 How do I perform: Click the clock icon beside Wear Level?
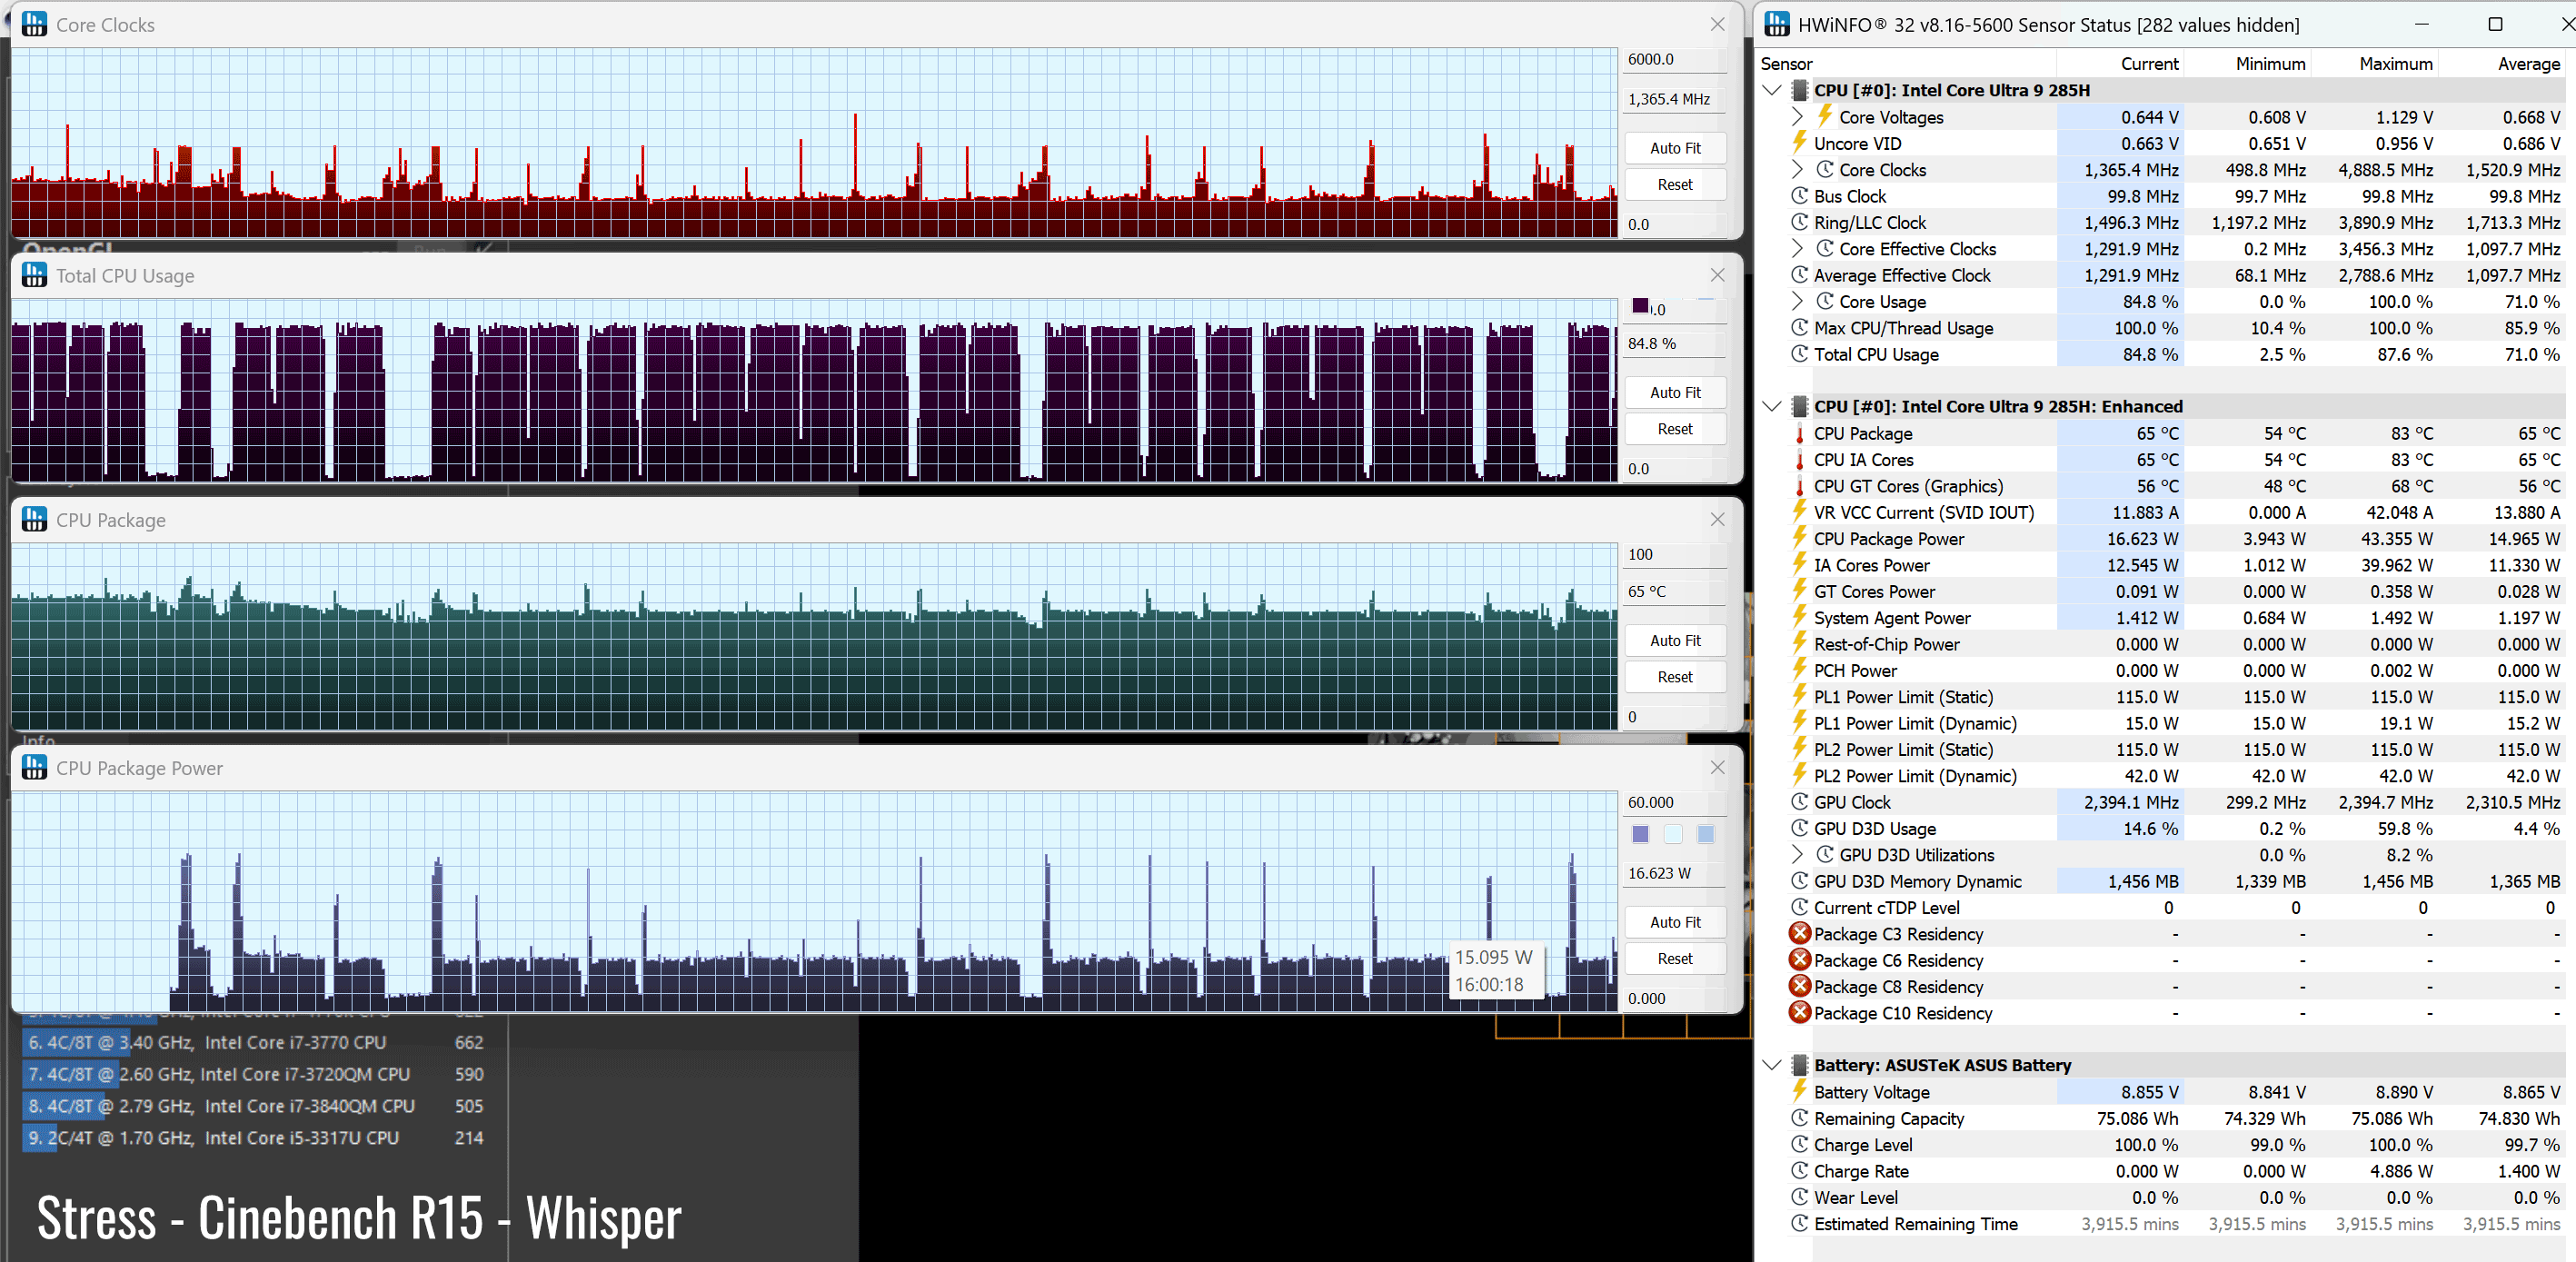click(1799, 1197)
